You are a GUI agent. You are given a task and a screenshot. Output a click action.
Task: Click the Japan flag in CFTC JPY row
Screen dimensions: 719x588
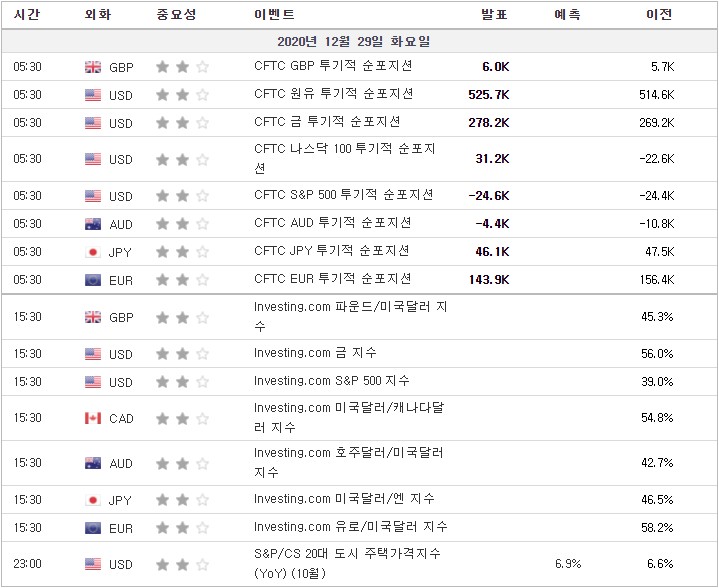(x=93, y=252)
